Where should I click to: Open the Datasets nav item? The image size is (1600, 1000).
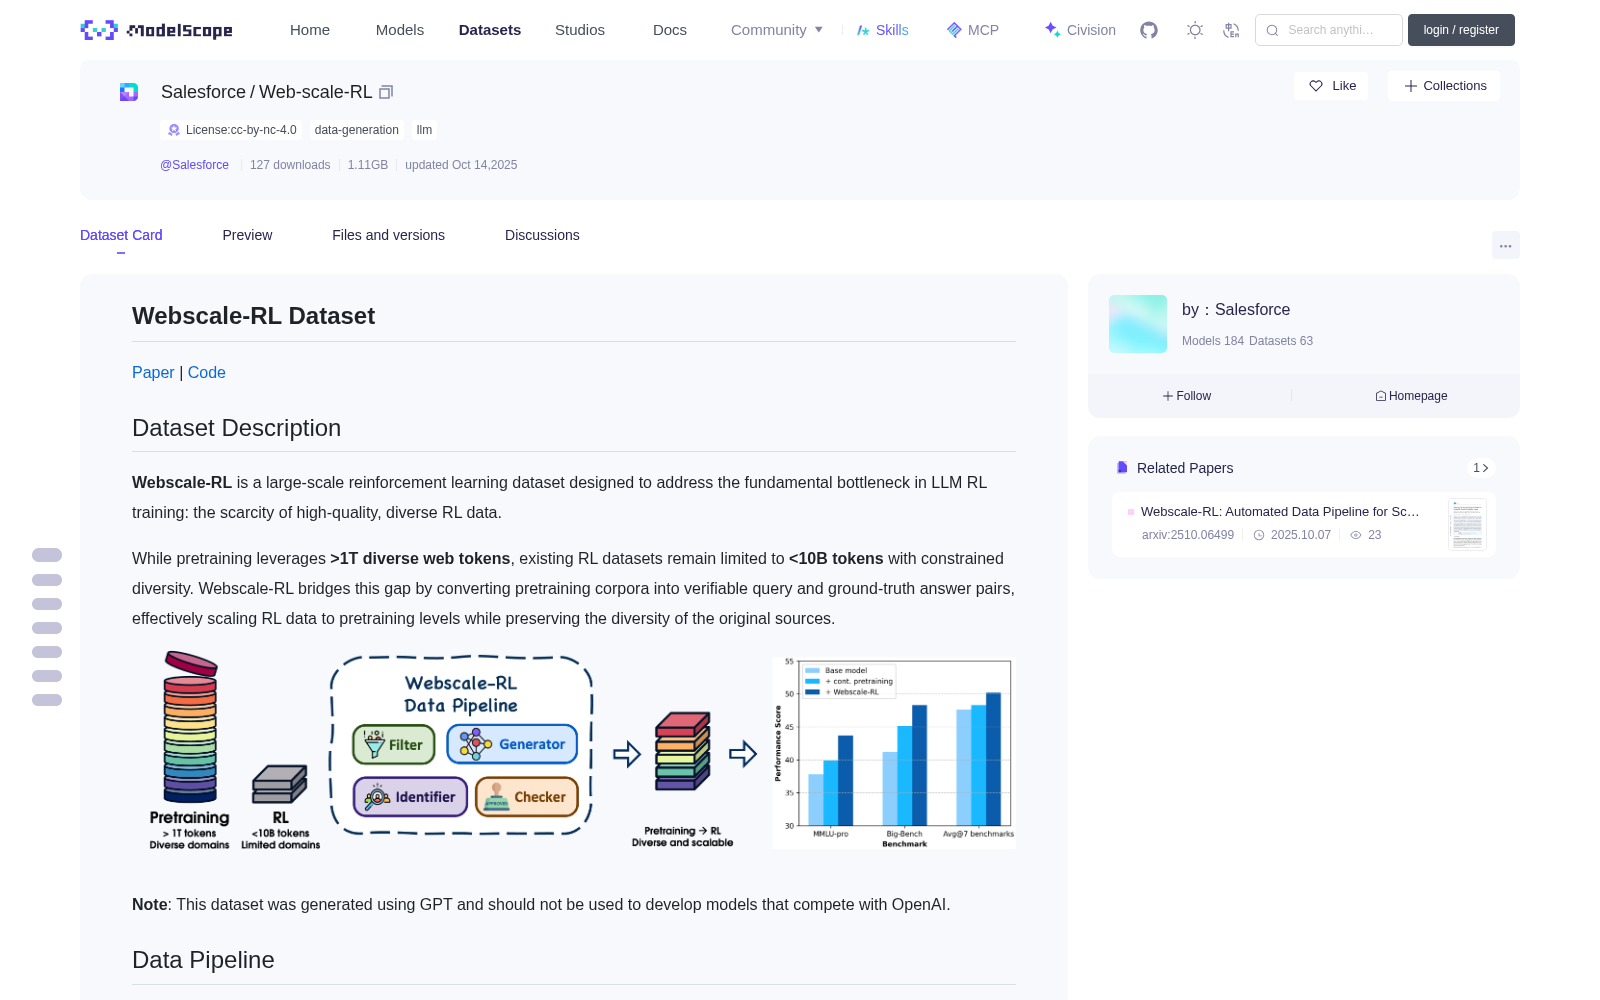point(490,30)
